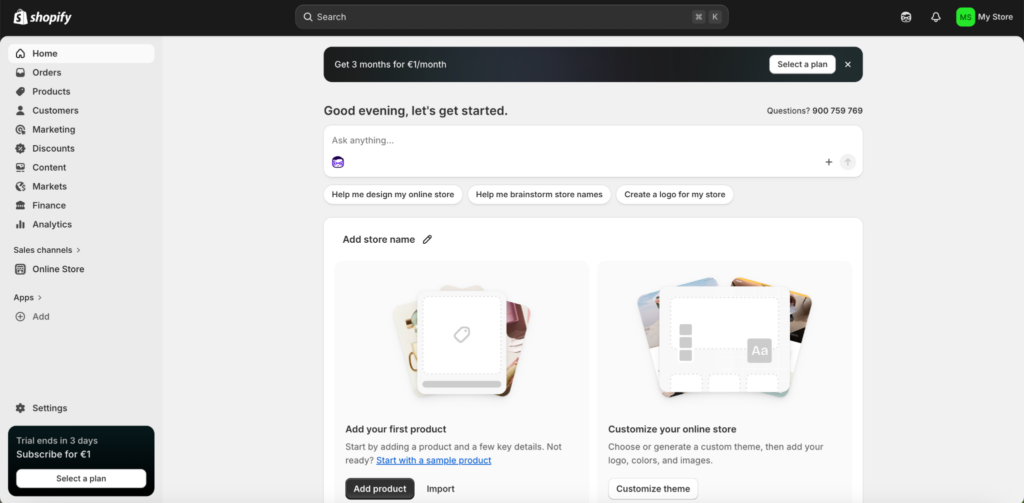Click the plus icon next to Add apps
Image resolution: width=1024 pixels, height=503 pixels.
coord(21,317)
